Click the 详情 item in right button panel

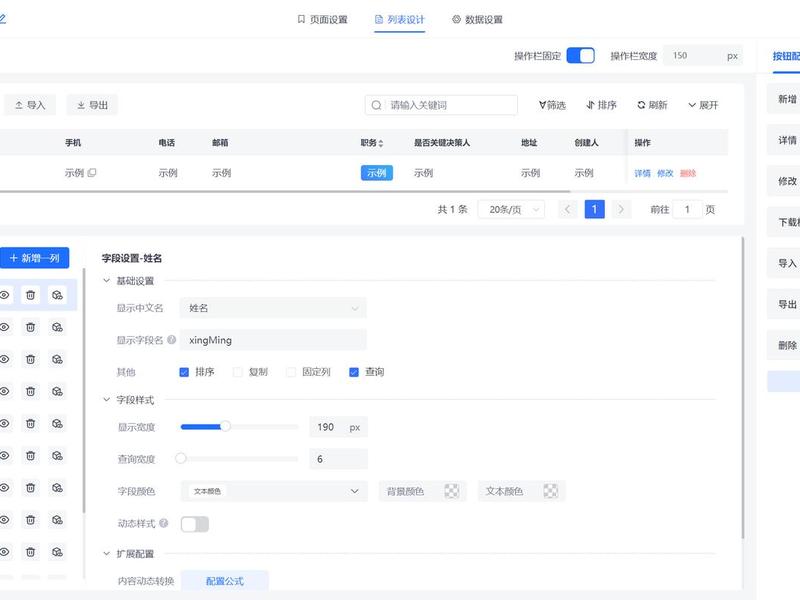pos(784,140)
